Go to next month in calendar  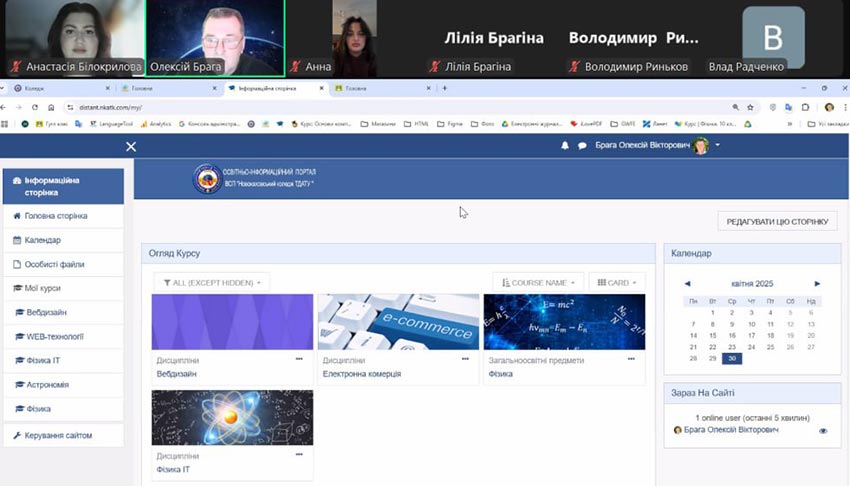[x=817, y=284]
